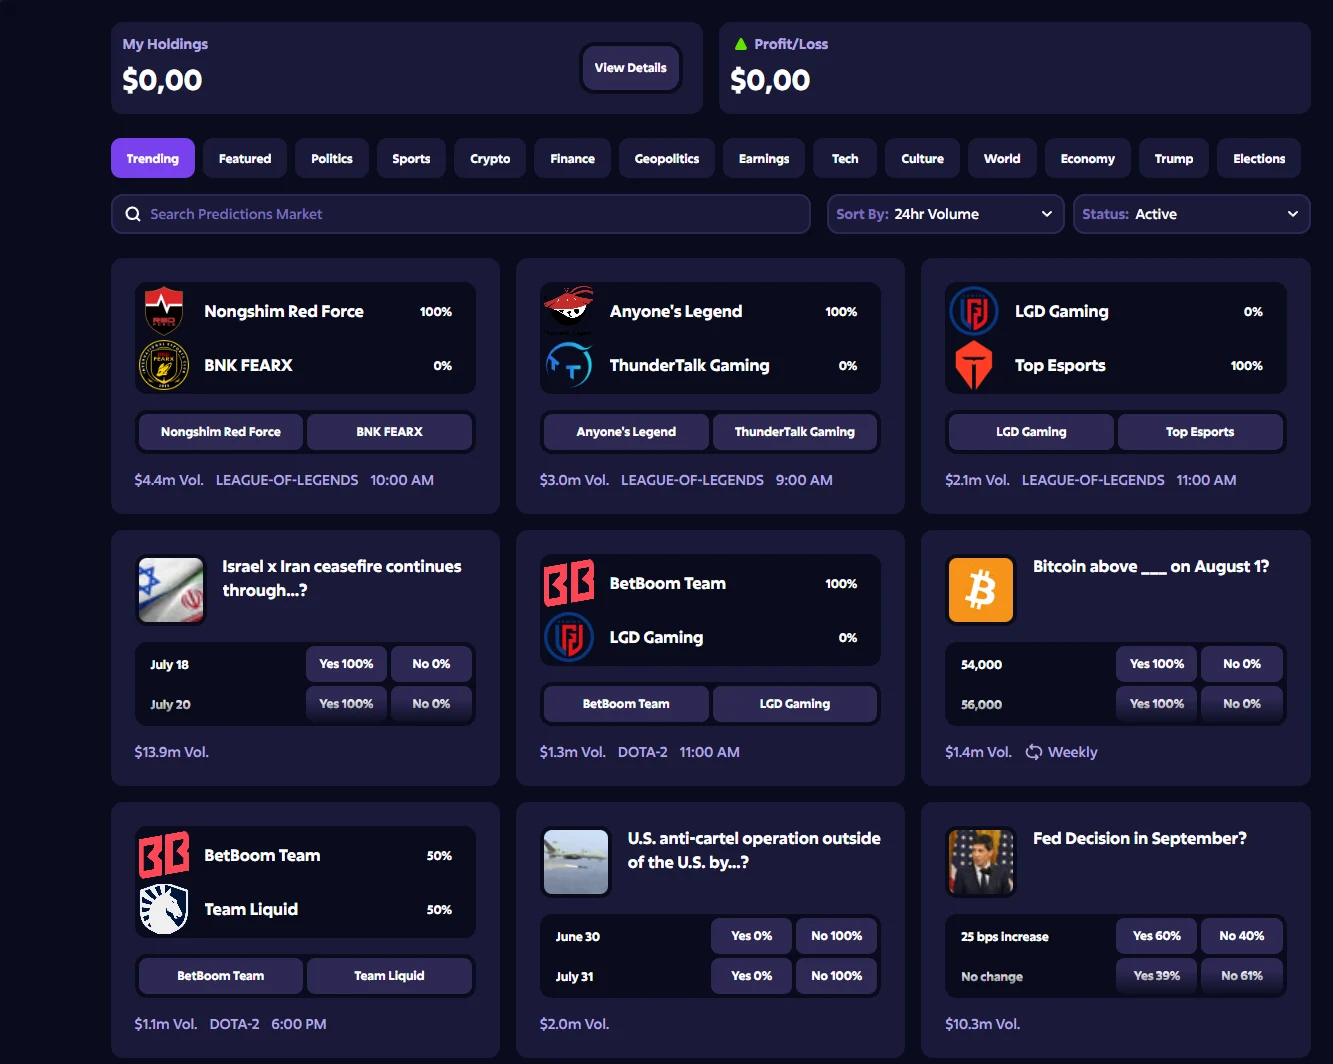Choose BetBoom Team button in LGD Gaming card
This screenshot has height=1064, width=1333.
pyautogui.click(x=626, y=704)
